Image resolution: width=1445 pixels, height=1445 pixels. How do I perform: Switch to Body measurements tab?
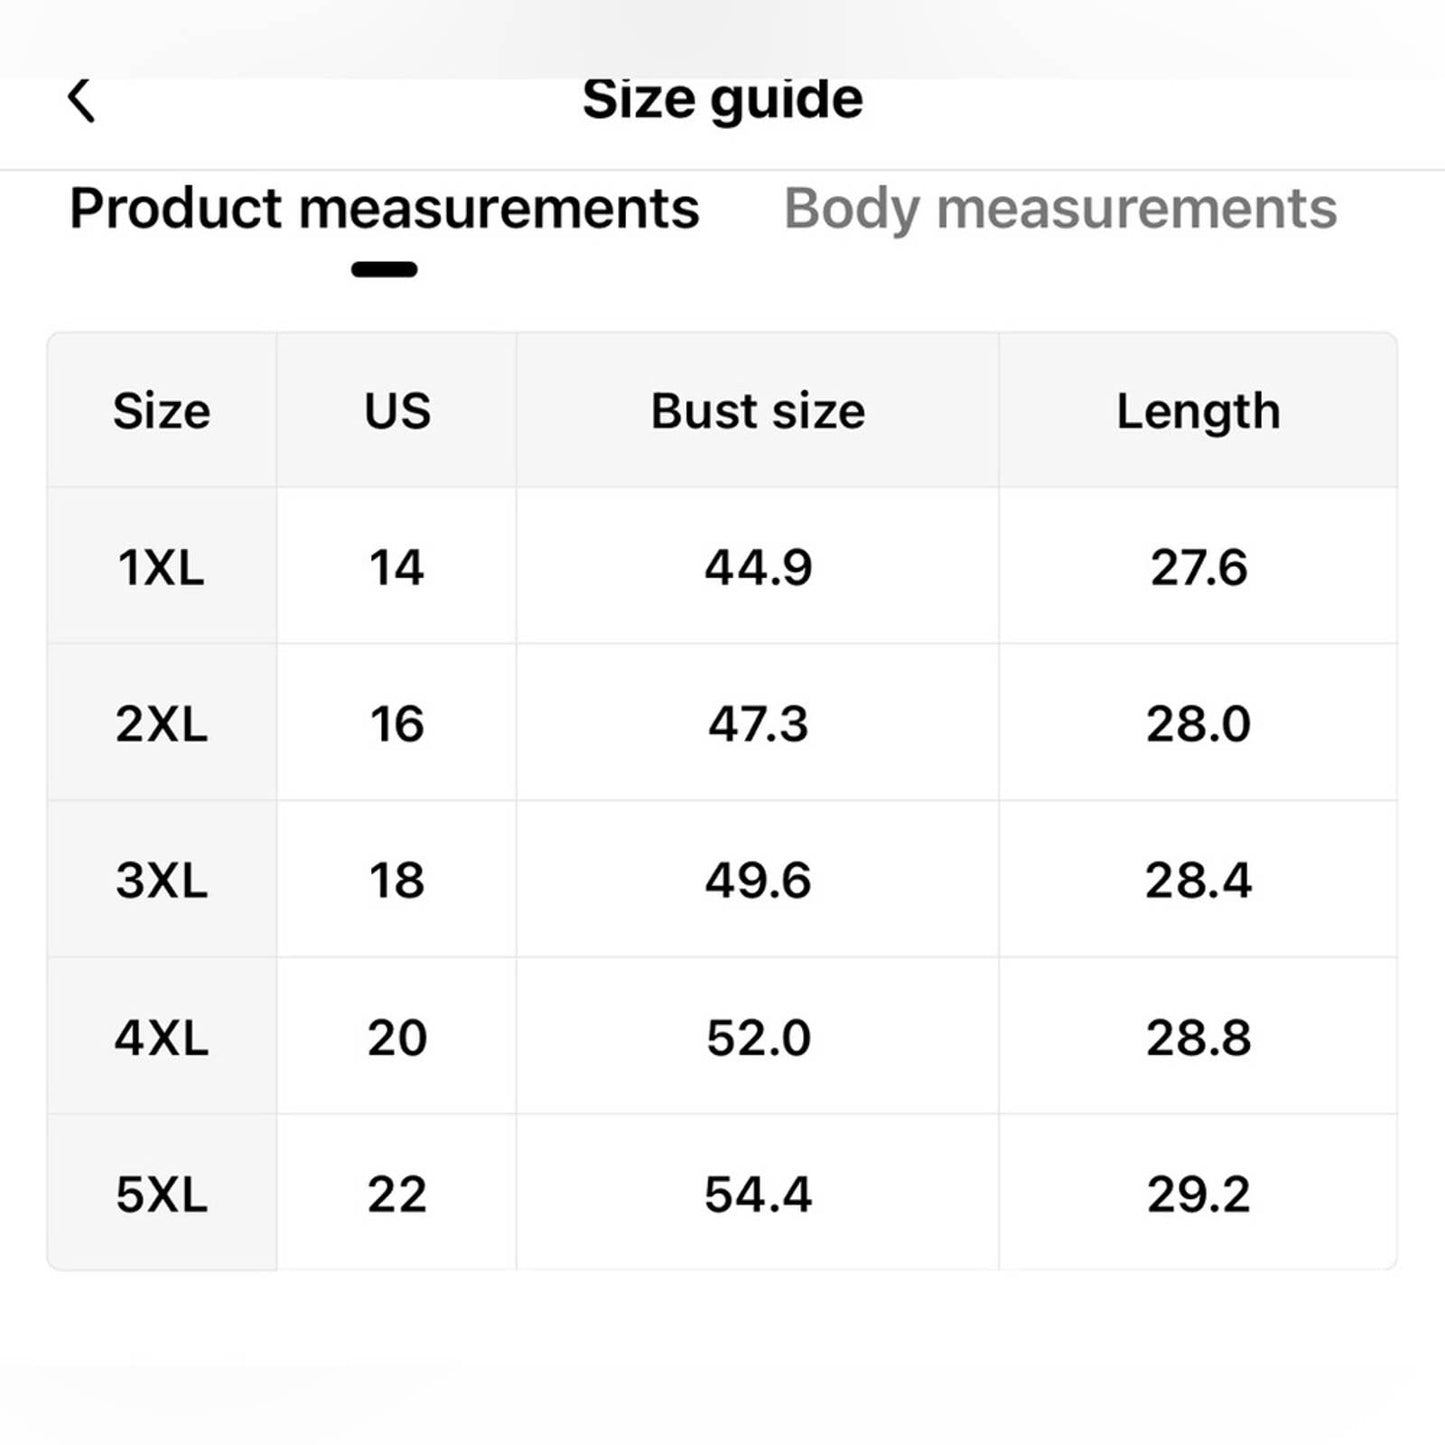1059,209
